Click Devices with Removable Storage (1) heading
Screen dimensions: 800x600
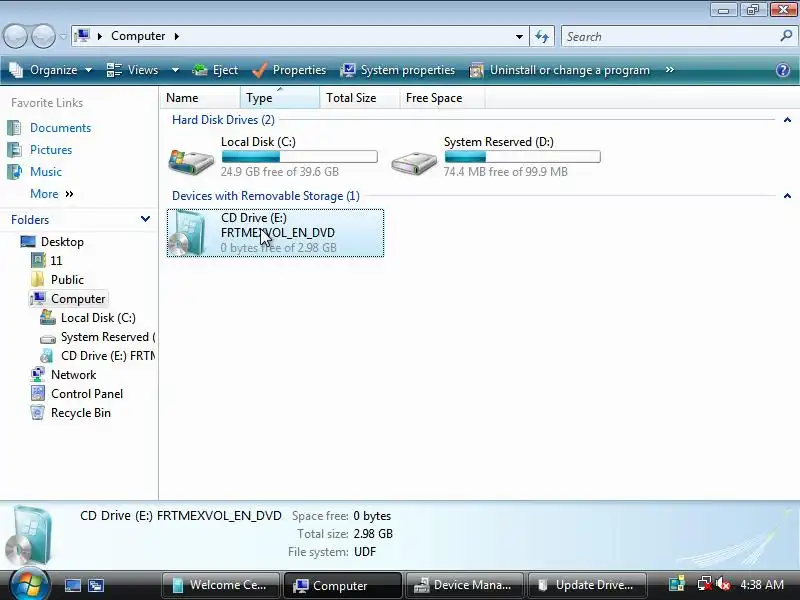click(x=266, y=196)
